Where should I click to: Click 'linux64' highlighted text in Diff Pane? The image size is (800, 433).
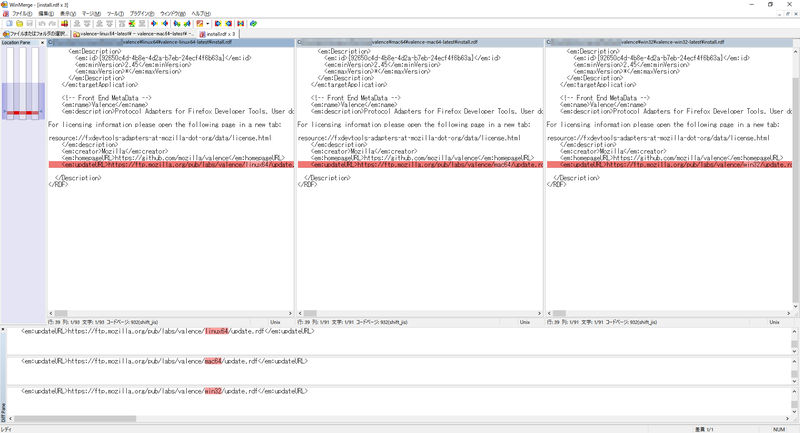point(217,332)
